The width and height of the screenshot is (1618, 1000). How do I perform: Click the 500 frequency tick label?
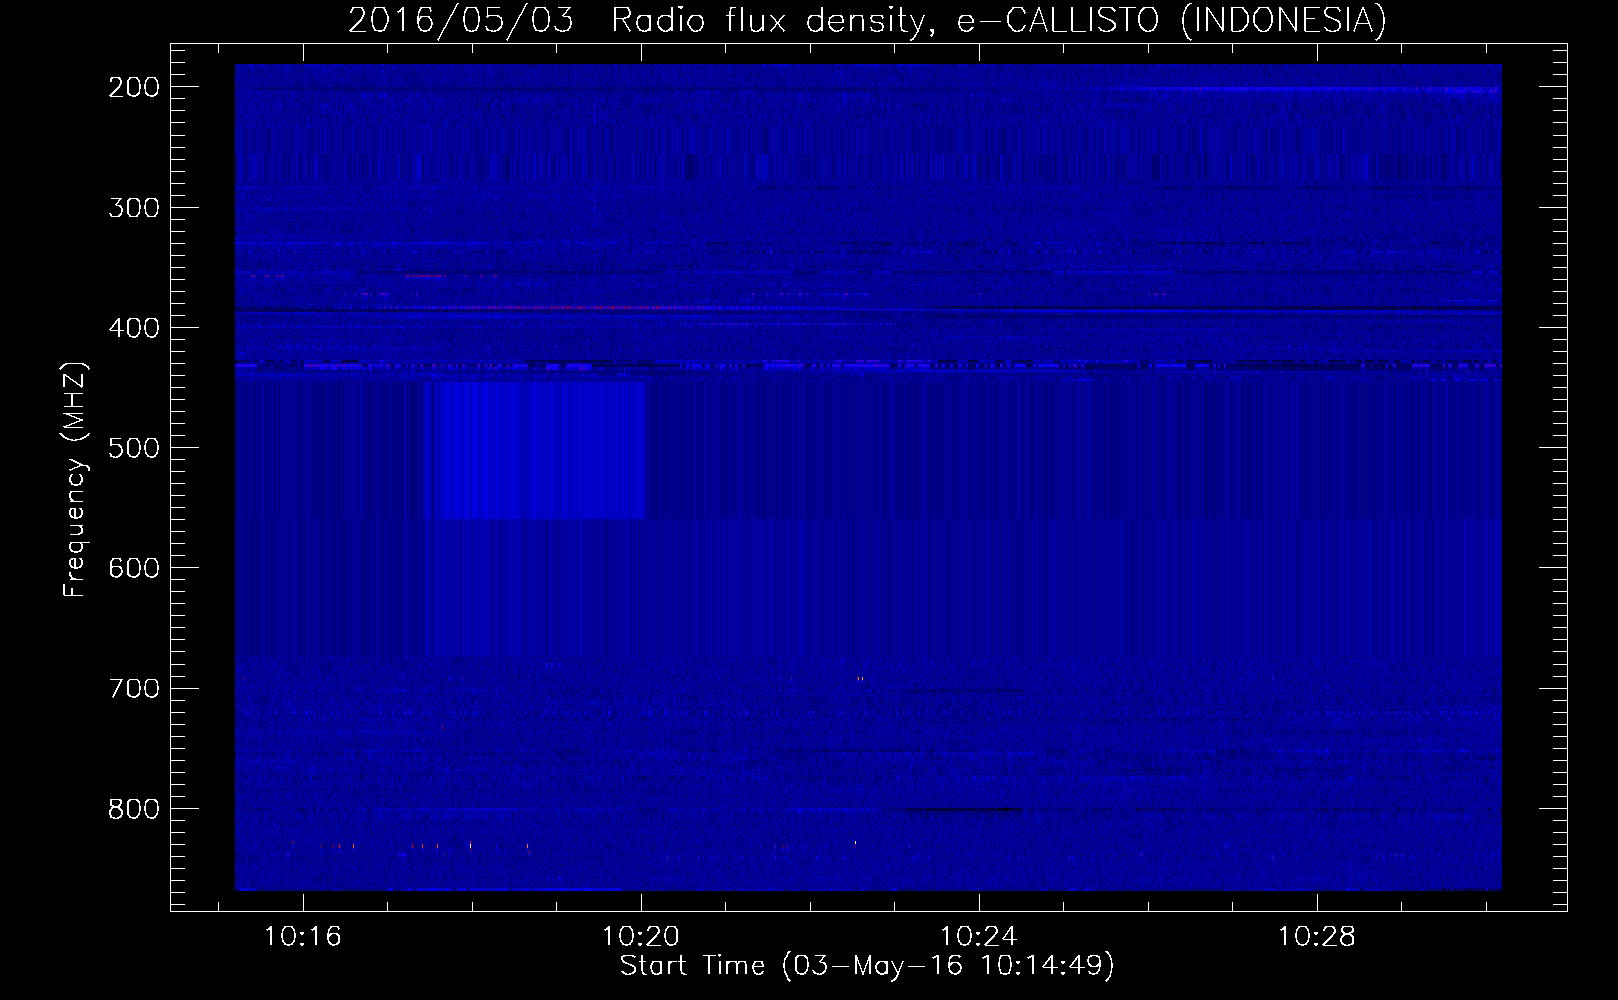pos(134,448)
